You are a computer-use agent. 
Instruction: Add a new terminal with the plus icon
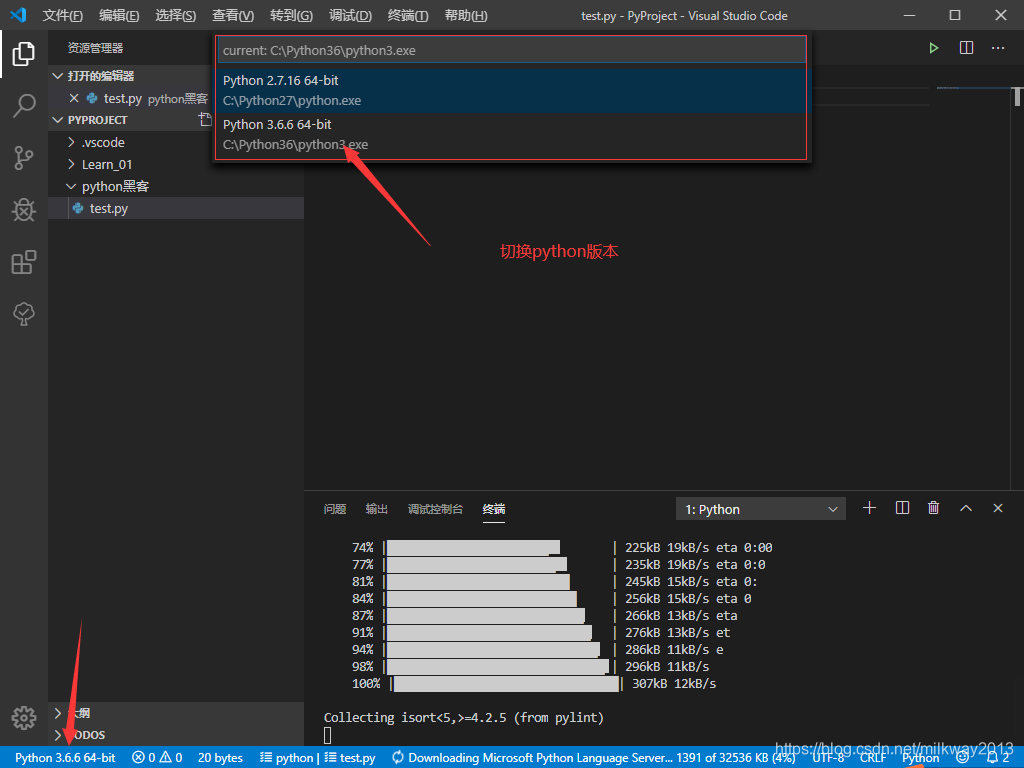pyautogui.click(x=869, y=507)
